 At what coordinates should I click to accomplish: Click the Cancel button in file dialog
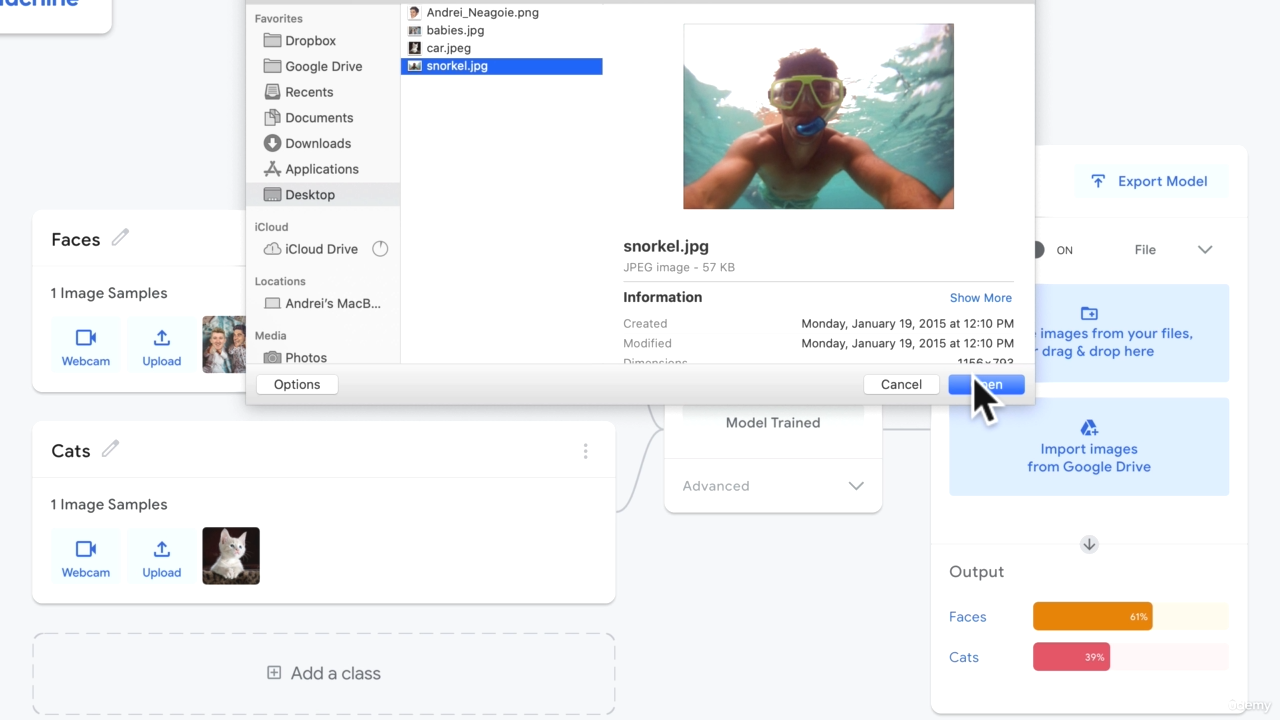coord(901,384)
